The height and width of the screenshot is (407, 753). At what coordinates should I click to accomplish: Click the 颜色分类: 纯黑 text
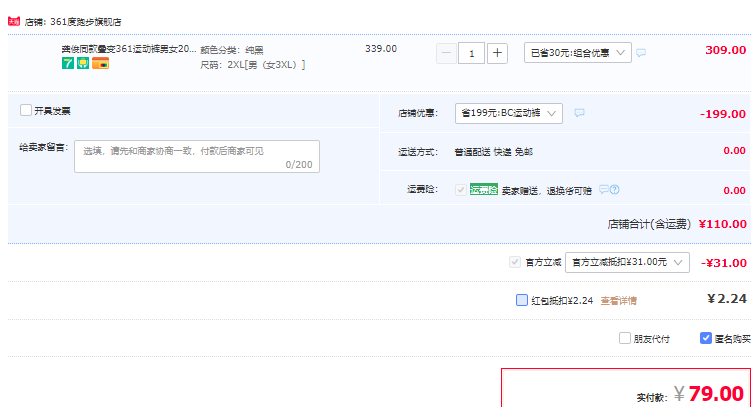tap(232, 50)
